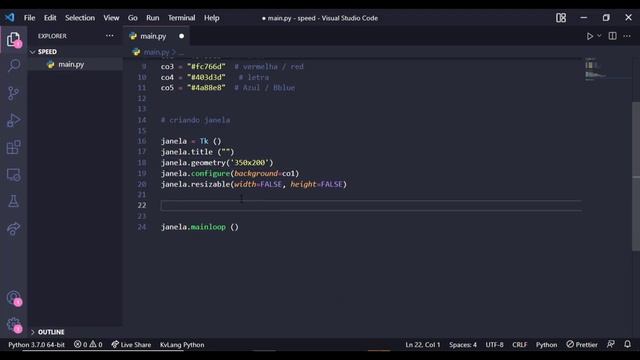The width and height of the screenshot is (640, 360).
Task: Open the Edit menu
Action: pyautogui.click(x=50, y=18)
